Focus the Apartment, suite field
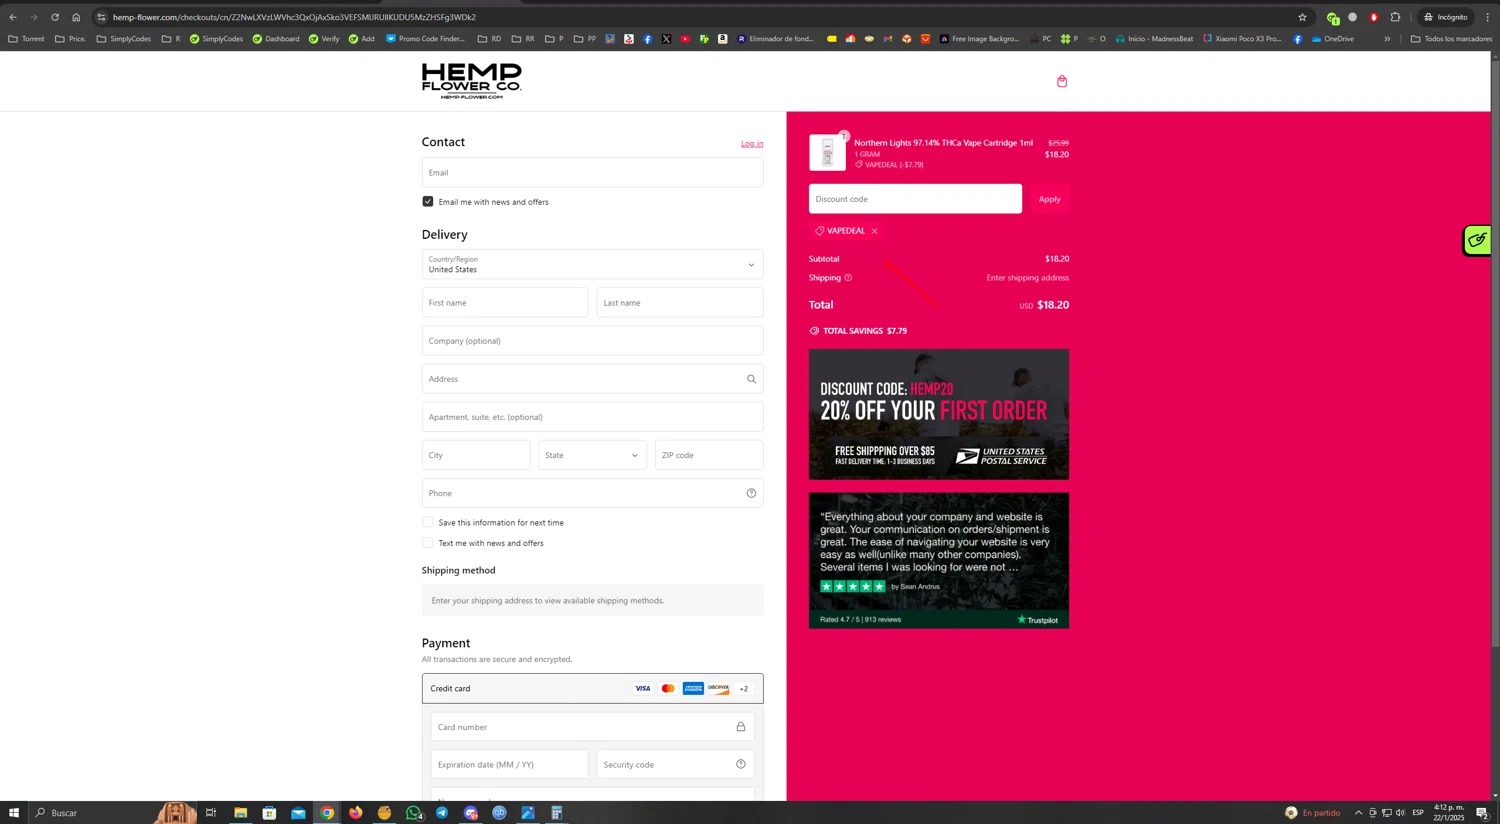This screenshot has height=824, width=1500. pos(592,417)
